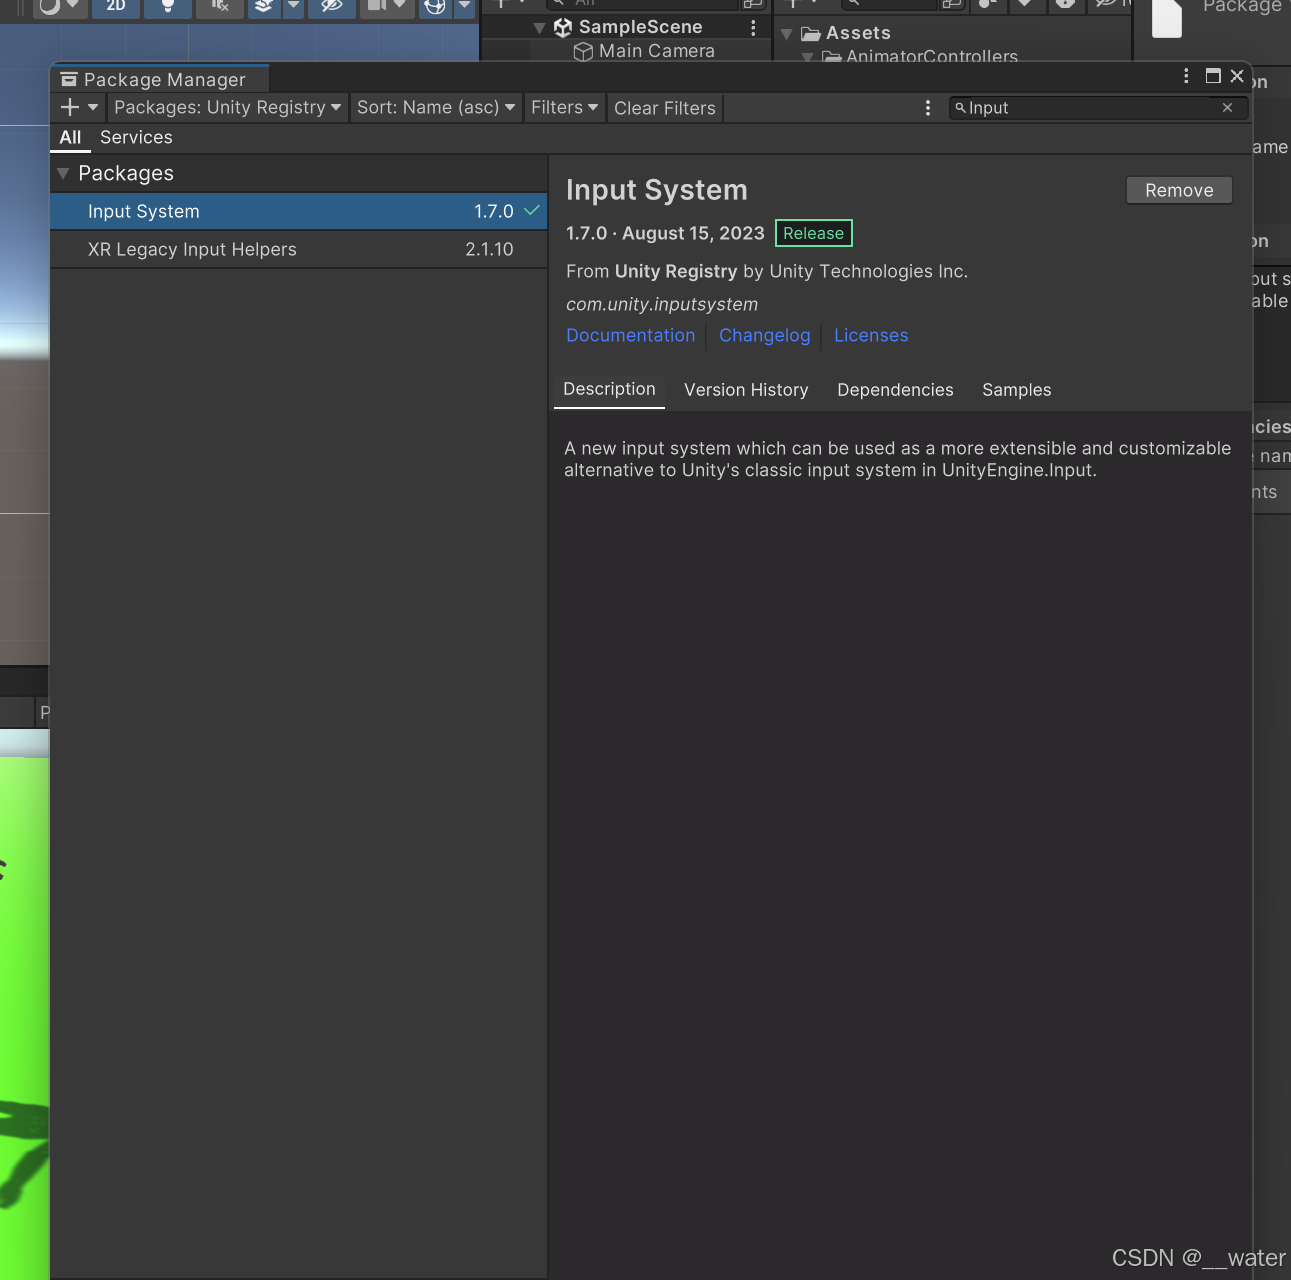Close the Package Manager window
Screen dimensions: 1291x1280
click(x=1237, y=76)
